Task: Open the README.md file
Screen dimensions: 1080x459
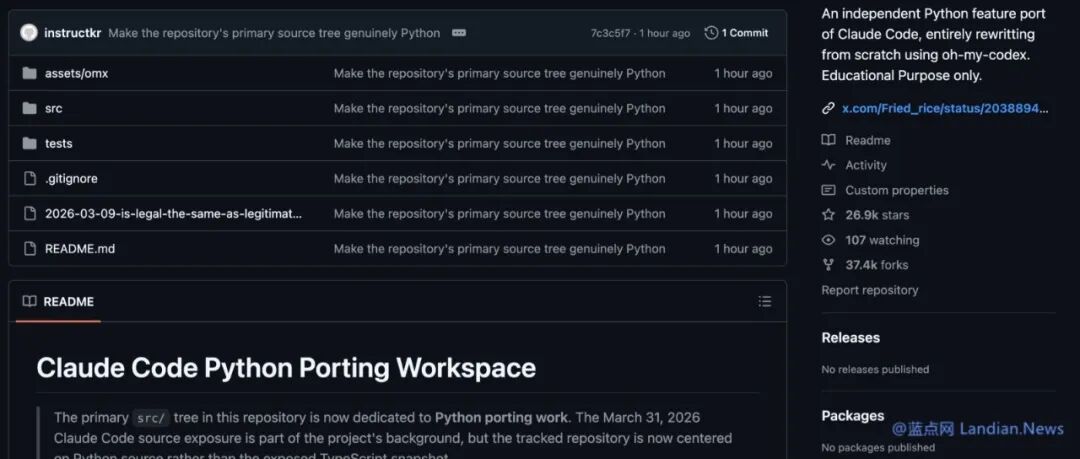Action: tap(80, 249)
